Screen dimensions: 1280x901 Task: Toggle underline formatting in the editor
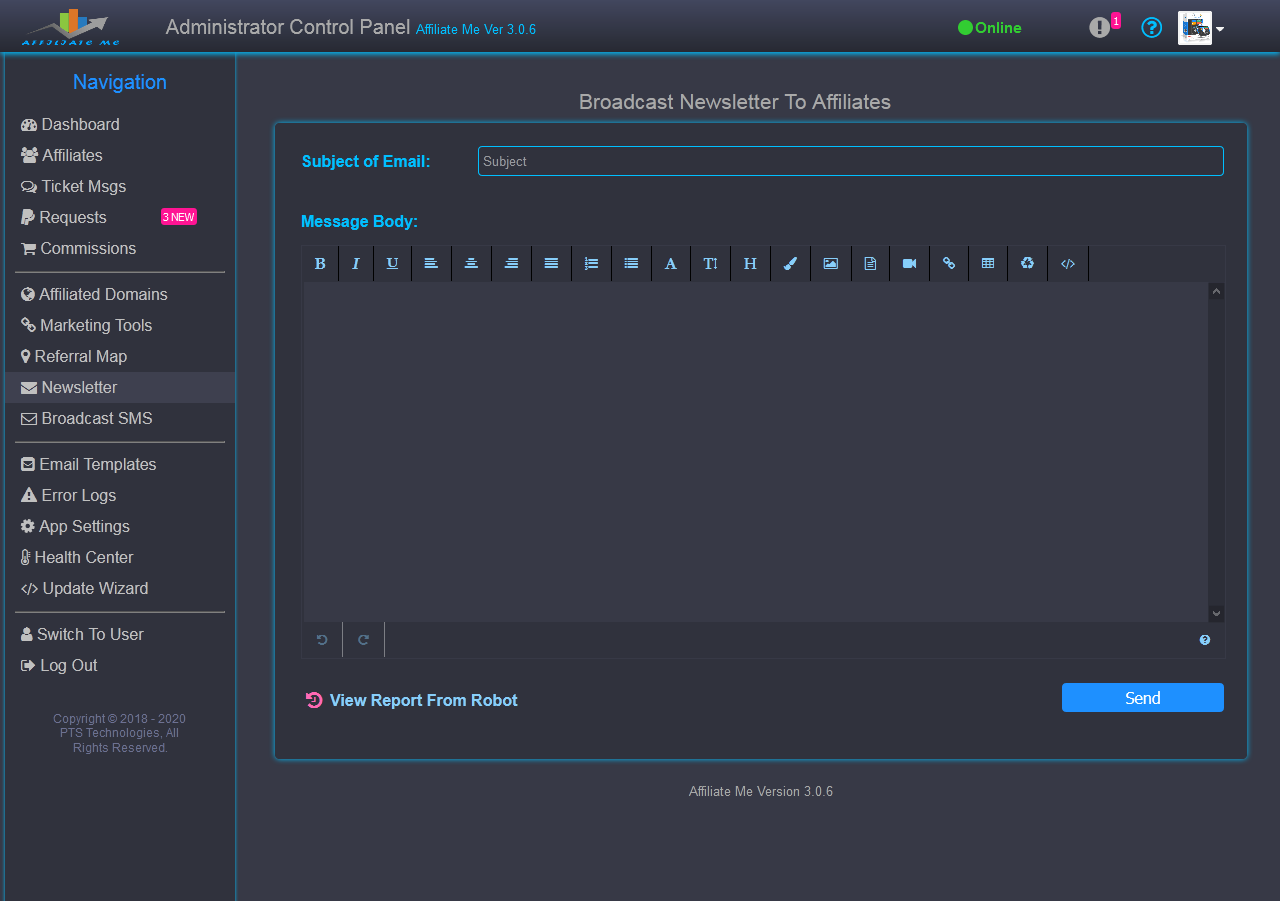pos(392,264)
